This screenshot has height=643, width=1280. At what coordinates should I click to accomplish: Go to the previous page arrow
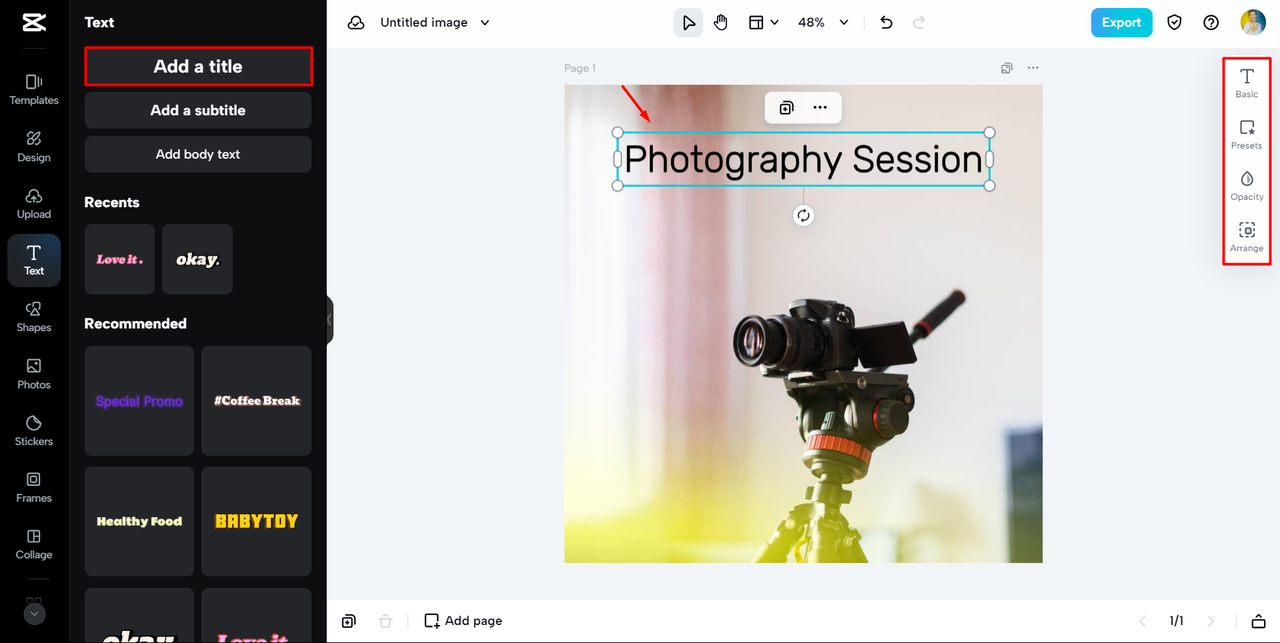(1143, 621)
